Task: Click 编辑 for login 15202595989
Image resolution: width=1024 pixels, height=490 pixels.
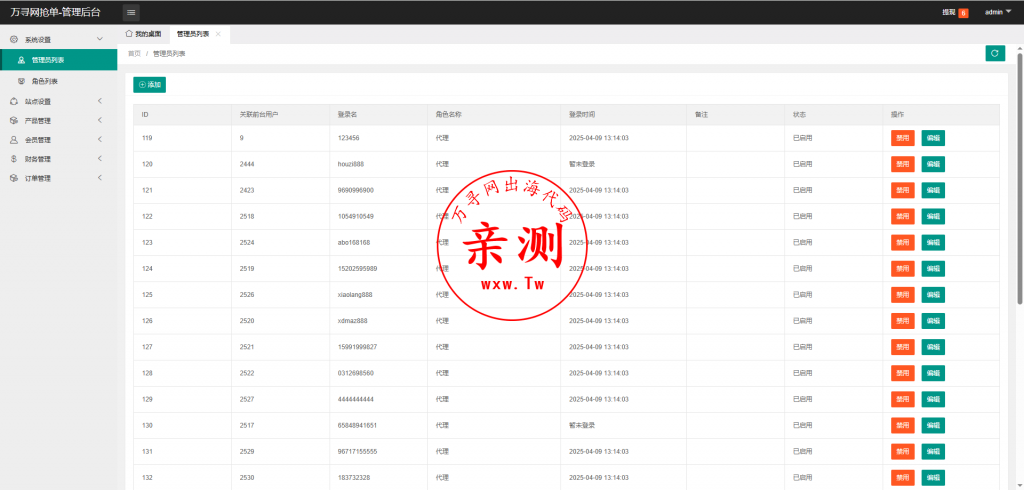Action: (933, 269)
